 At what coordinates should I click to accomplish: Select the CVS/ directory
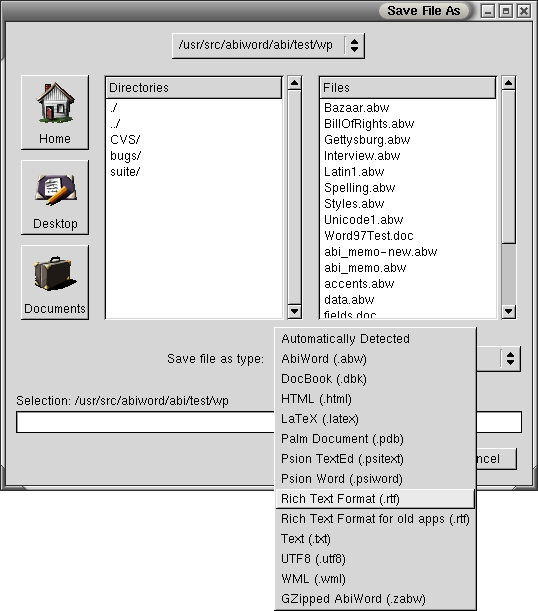pos(194,140)
